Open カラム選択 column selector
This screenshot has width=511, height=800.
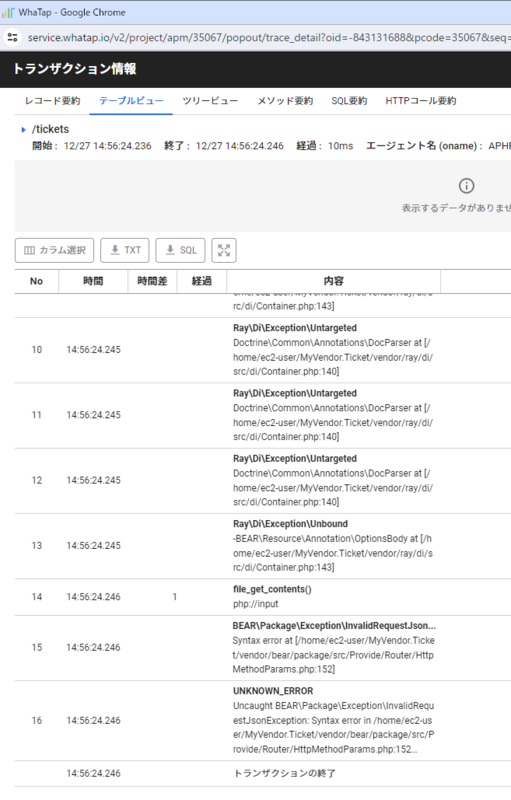point(55,251)
